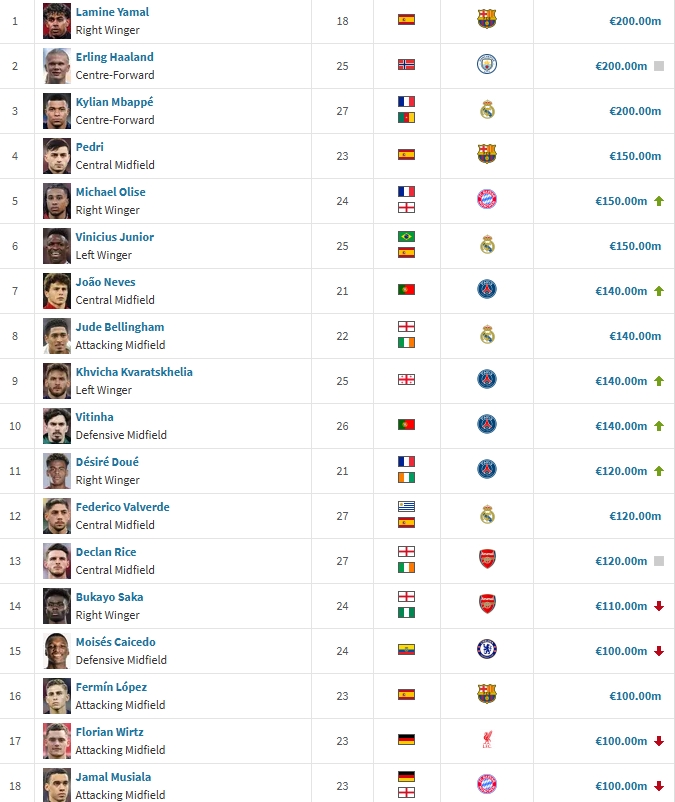Click Georgia flag beside Khvicha Kvaratskhelia

(x=407, y=380)
